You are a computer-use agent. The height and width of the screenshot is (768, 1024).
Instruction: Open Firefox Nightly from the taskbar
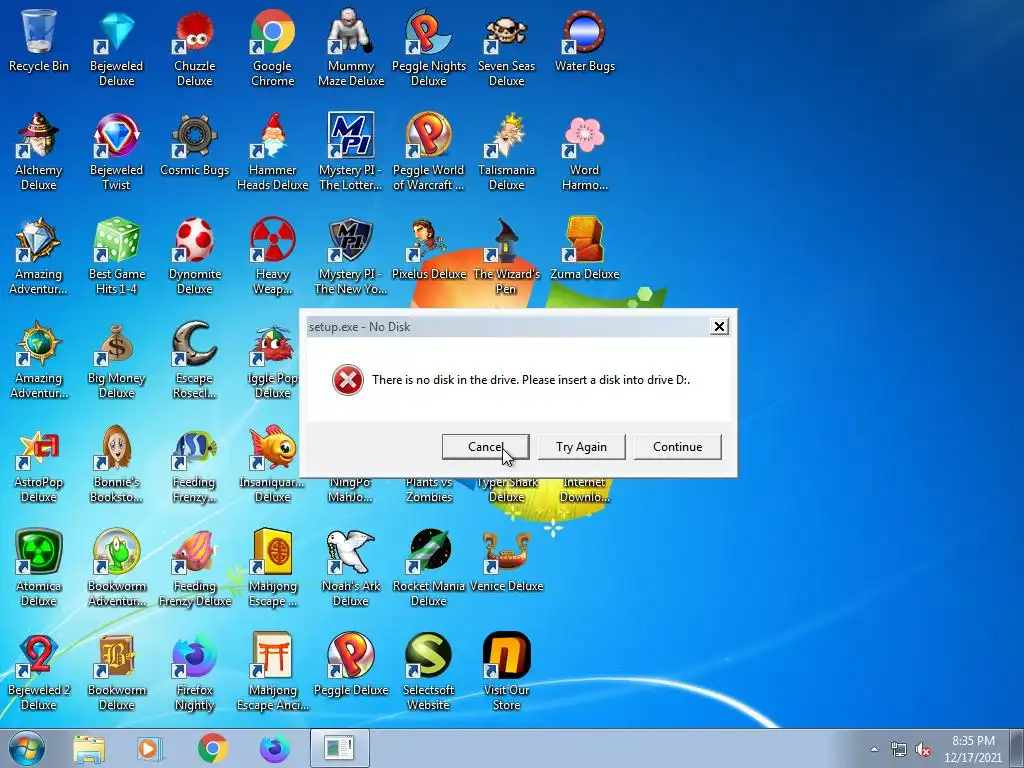pyautogui.click(x=275, y=748)
